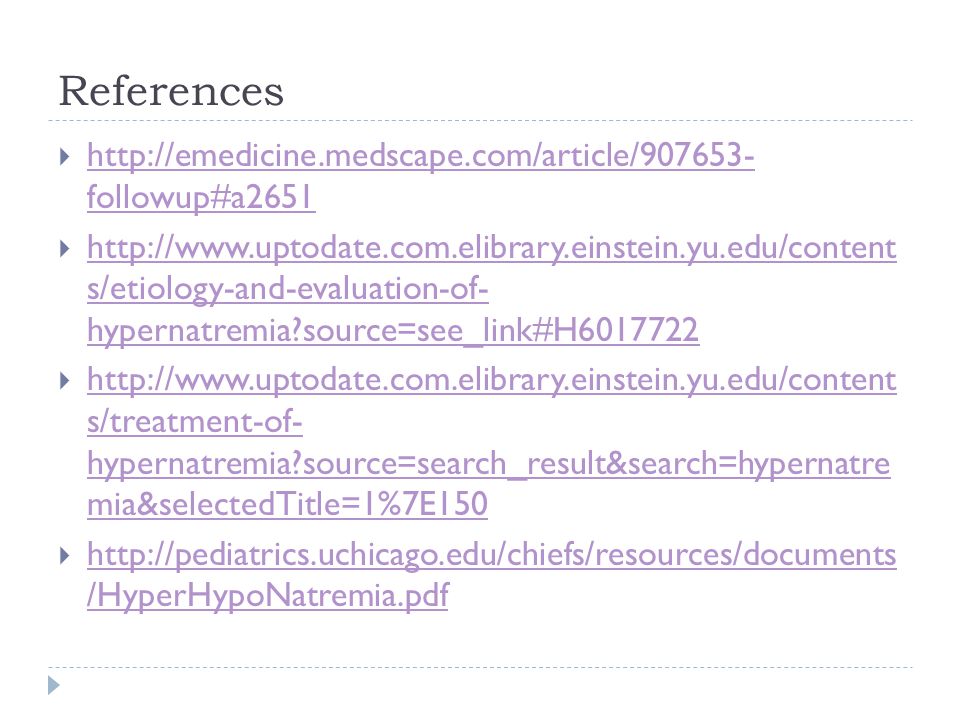Click the bullet arrow beside the uchicago link
Viewport: 960px width, 720px height.
pyautogui.click(x=64, y=555)
